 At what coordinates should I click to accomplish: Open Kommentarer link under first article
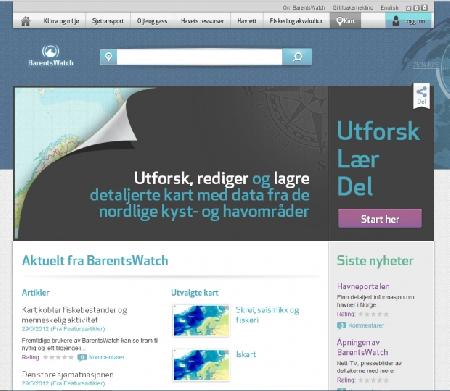pyautogui.click(x=106, y=357)
